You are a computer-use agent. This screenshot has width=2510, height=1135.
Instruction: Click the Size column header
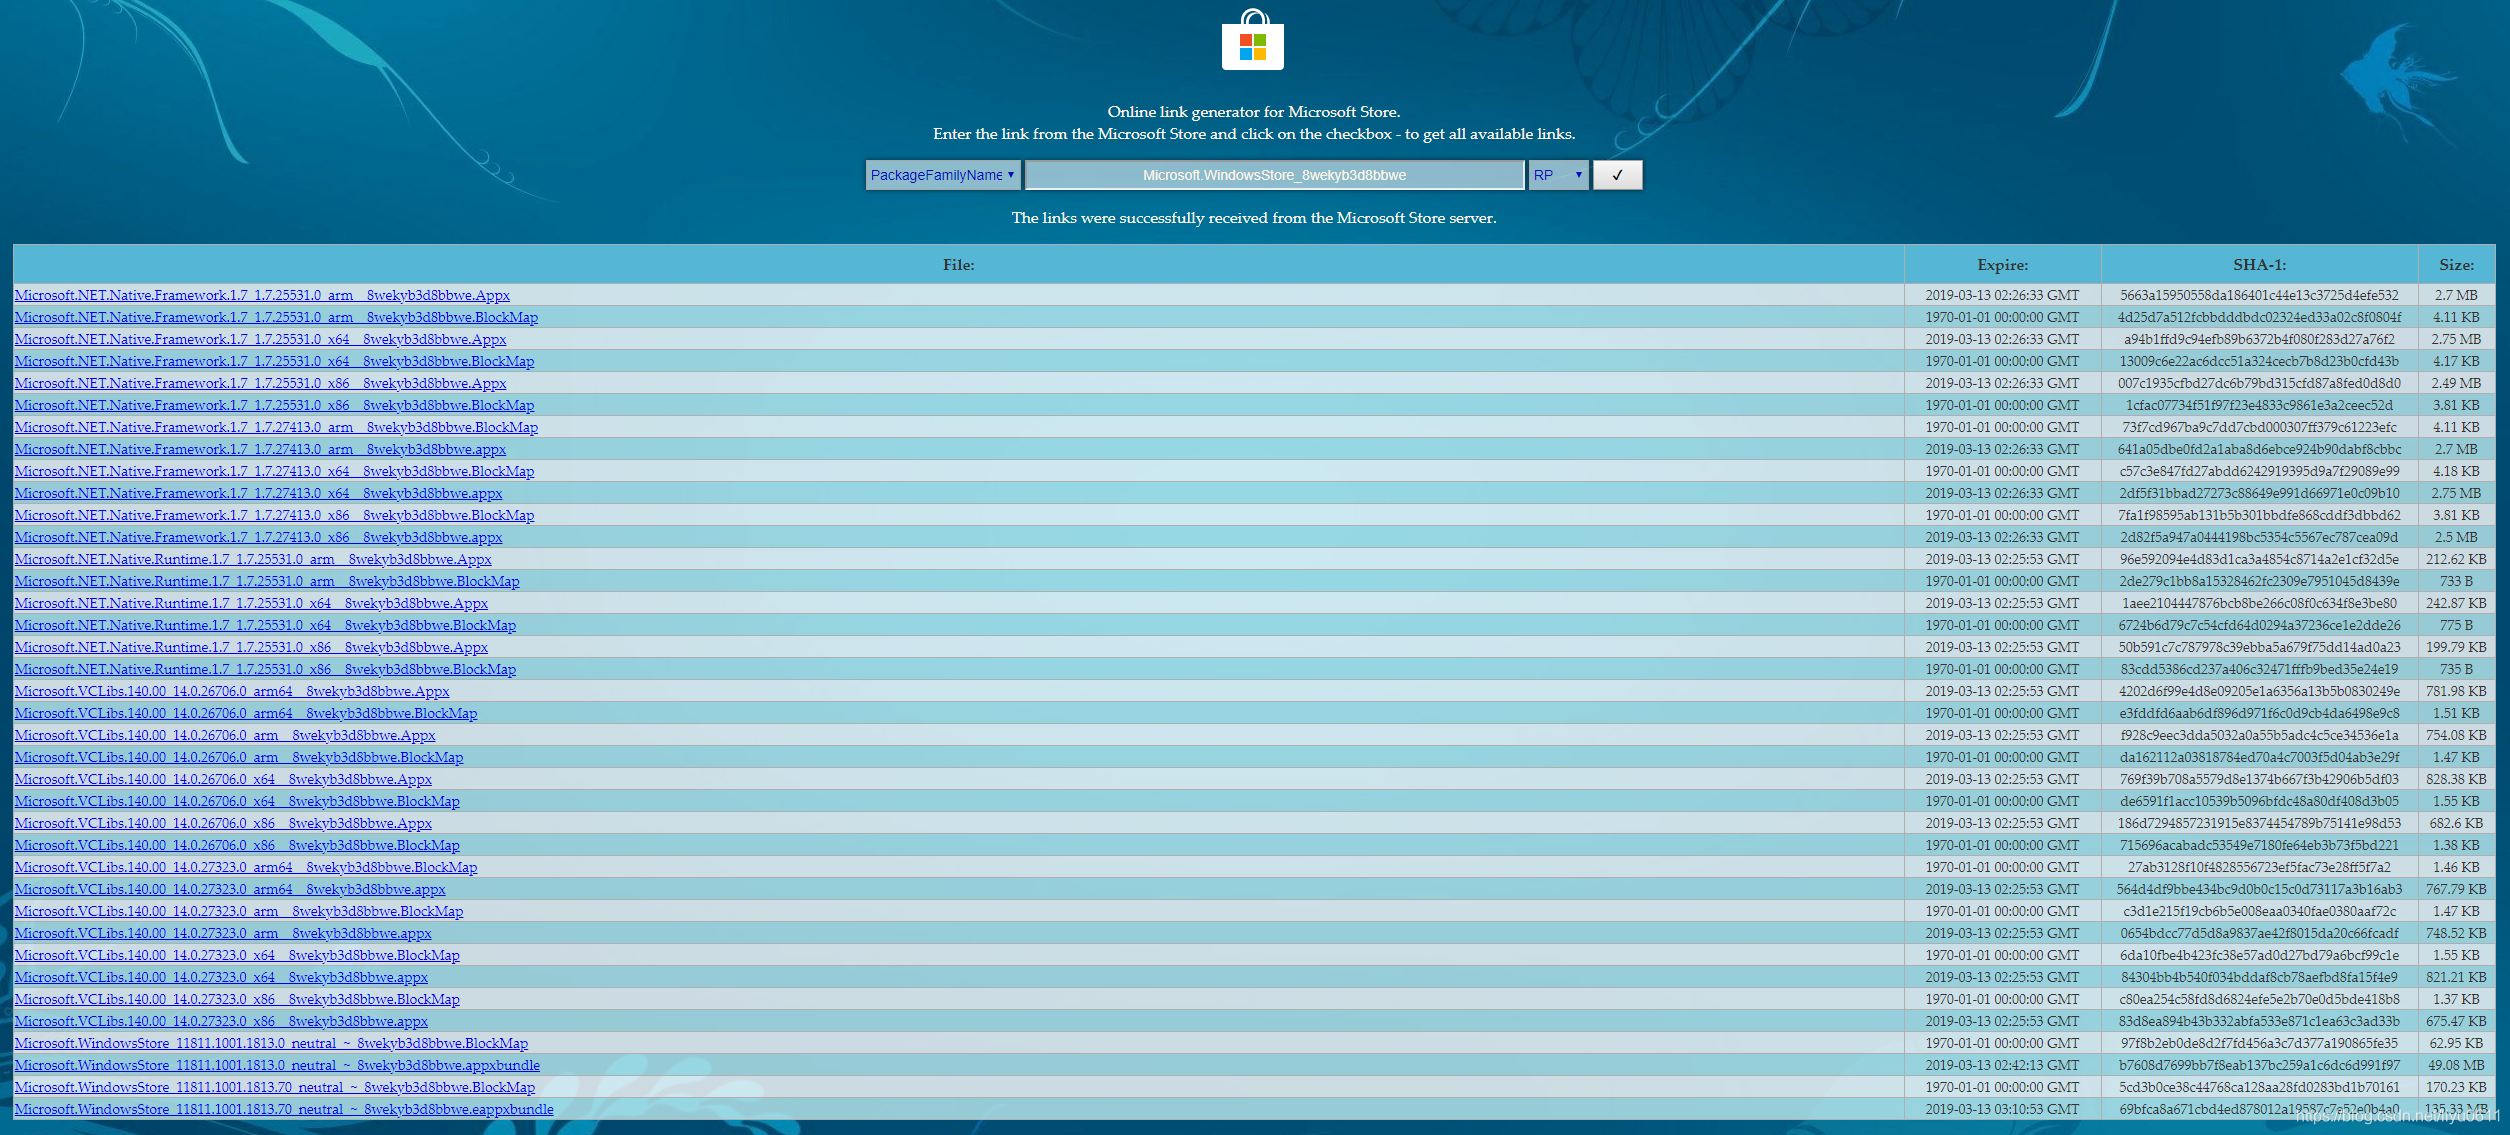coord(2456,265)
